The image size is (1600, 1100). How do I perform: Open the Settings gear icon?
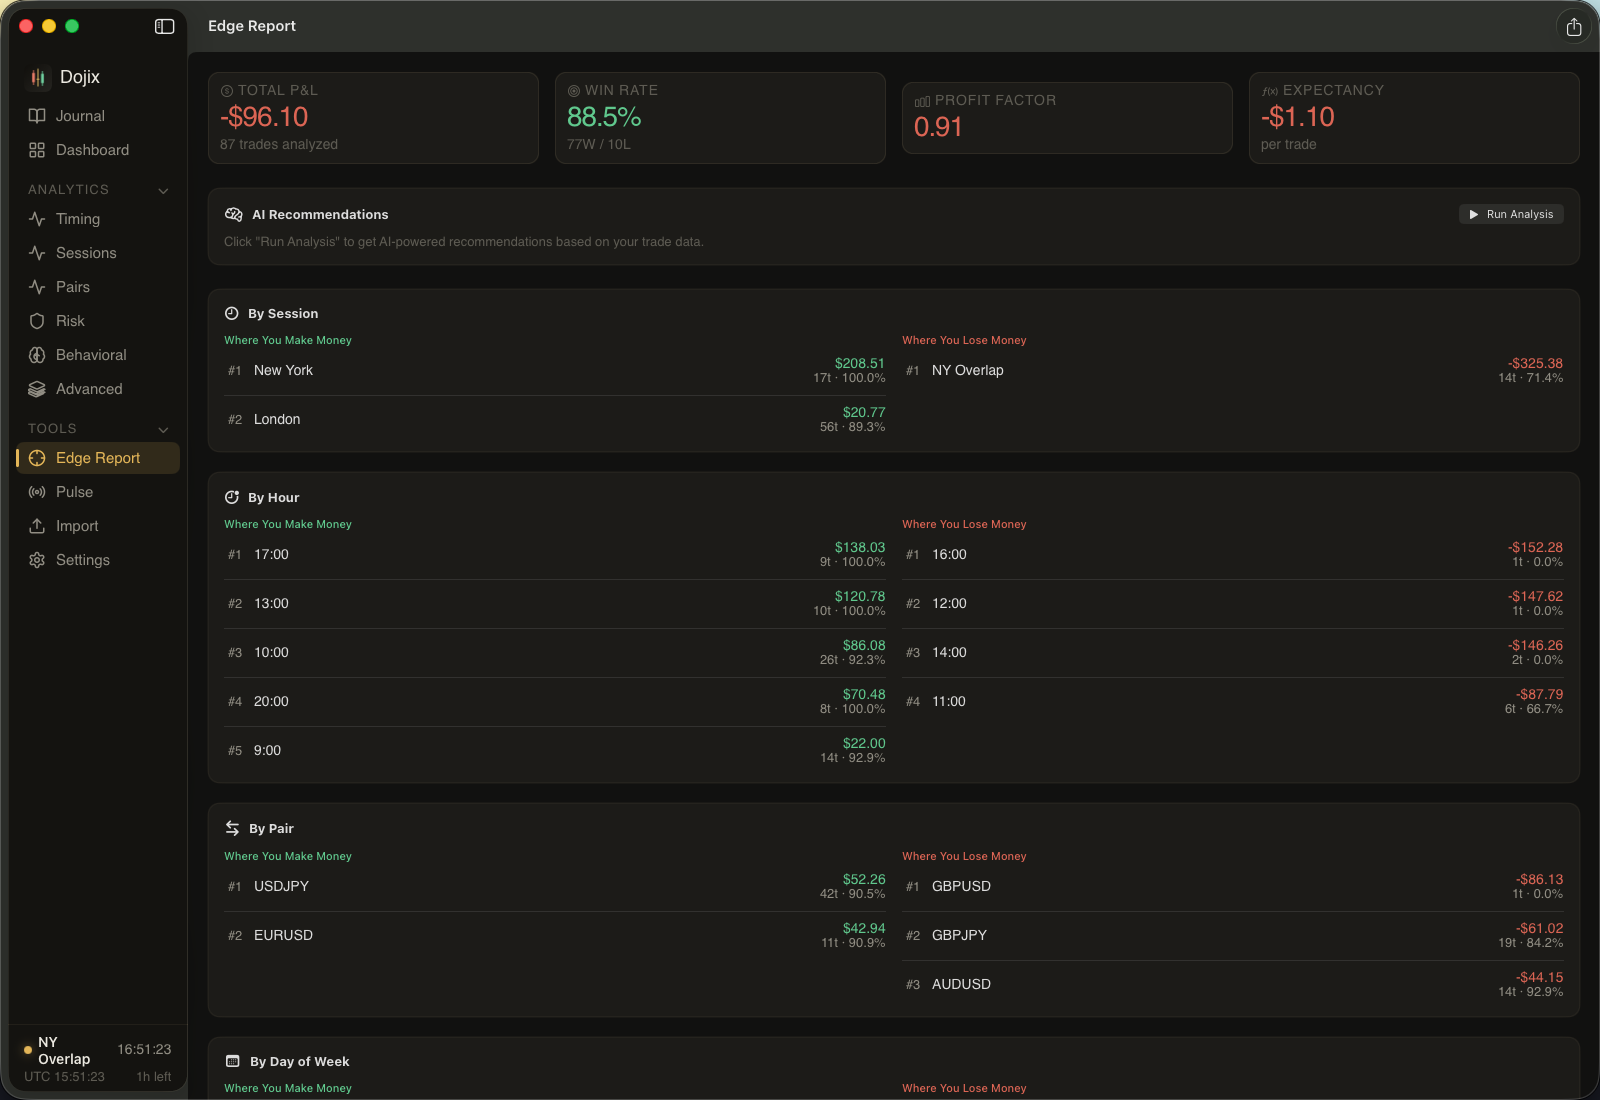[x=37, y=560]
